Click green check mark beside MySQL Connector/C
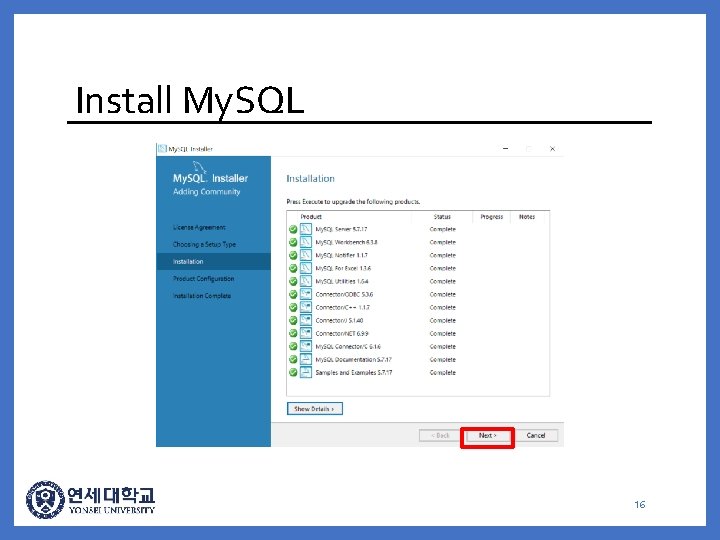The height and width of the screenshot is (540, 720). pos(293,347)
